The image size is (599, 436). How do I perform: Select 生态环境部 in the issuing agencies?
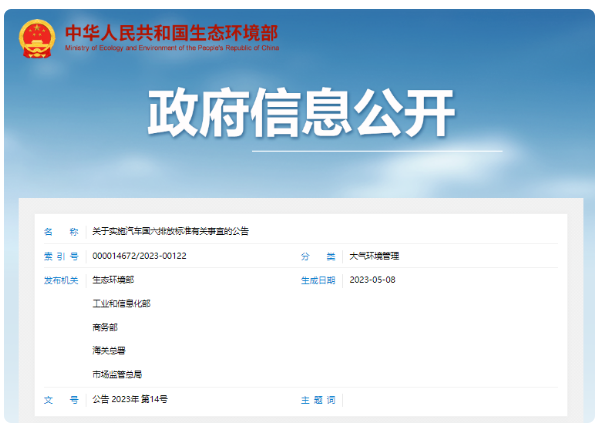[113, 280]
